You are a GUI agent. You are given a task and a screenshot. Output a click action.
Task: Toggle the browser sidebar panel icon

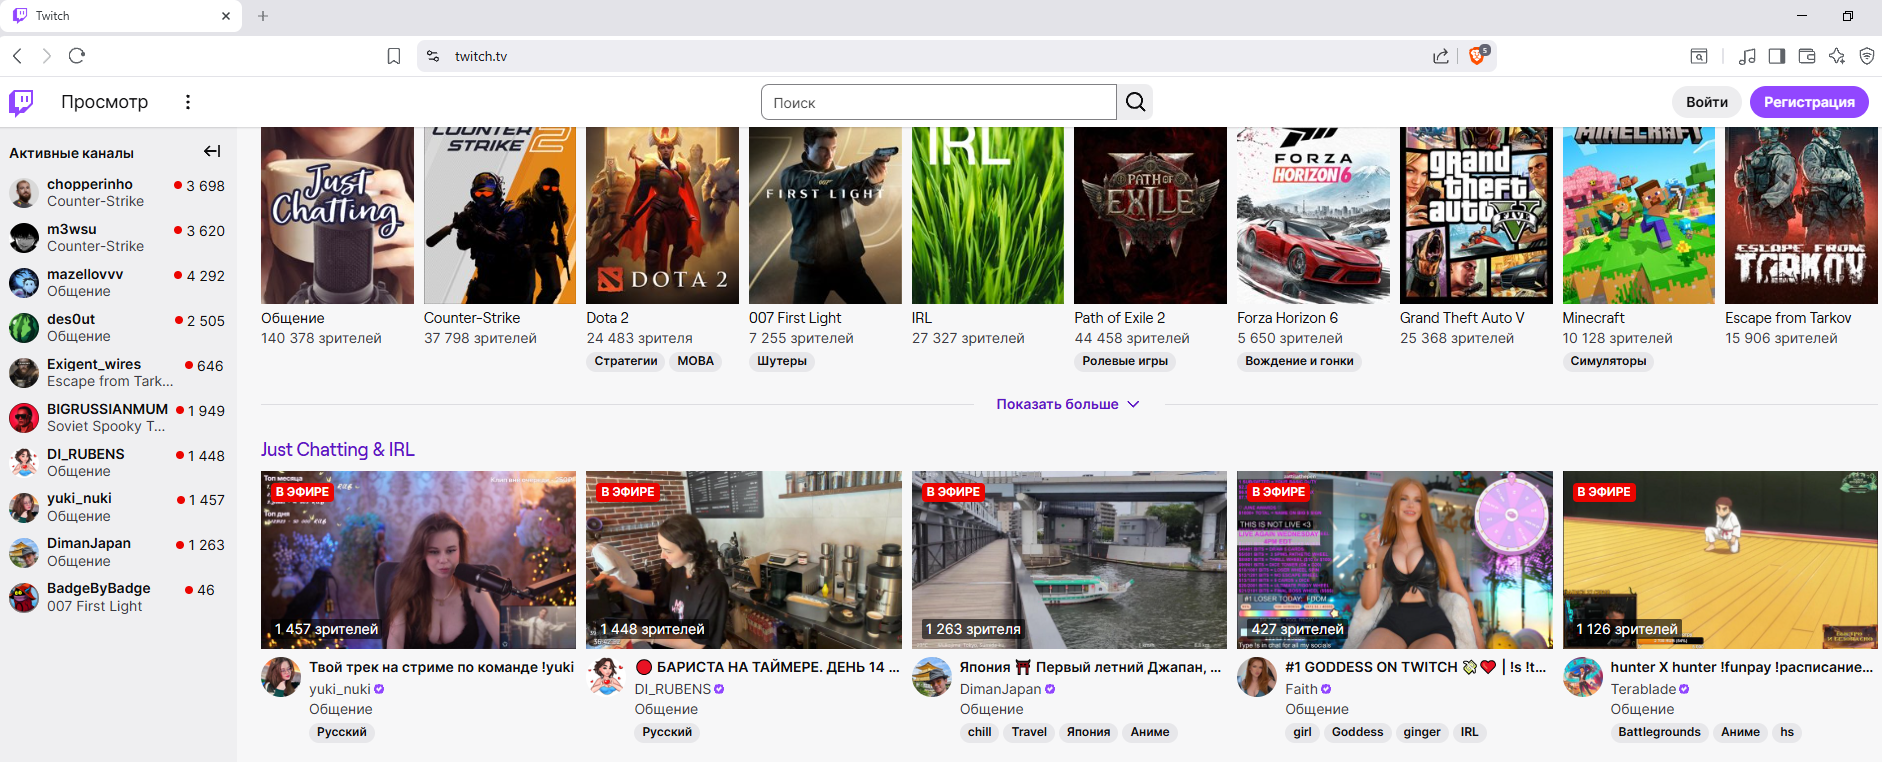(1777, 56)
